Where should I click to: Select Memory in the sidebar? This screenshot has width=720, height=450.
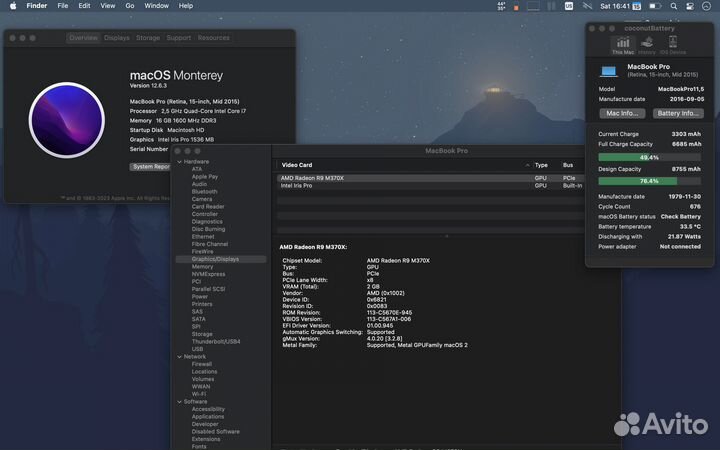click(202, 267)
